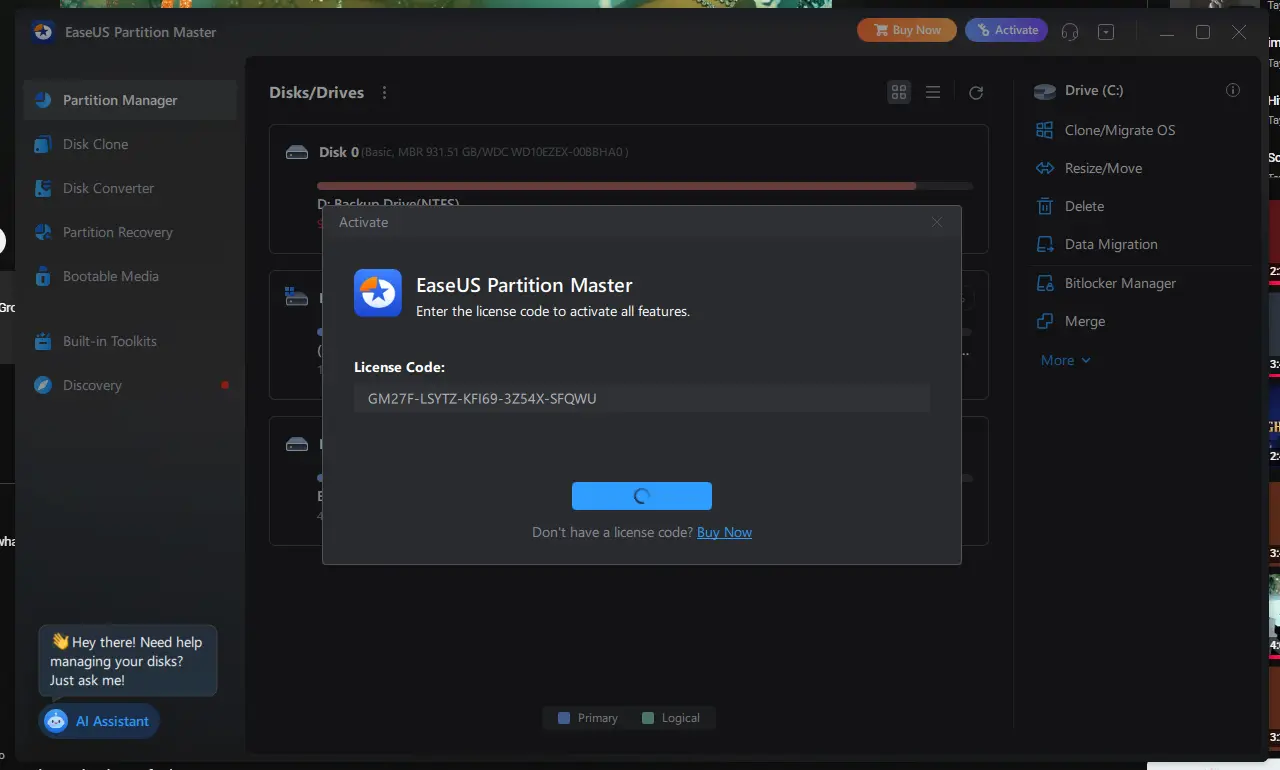Click the AI Assistant robot icon
Image resolution: width=1280 pixels, height=770 pixels.
point(56,721)
